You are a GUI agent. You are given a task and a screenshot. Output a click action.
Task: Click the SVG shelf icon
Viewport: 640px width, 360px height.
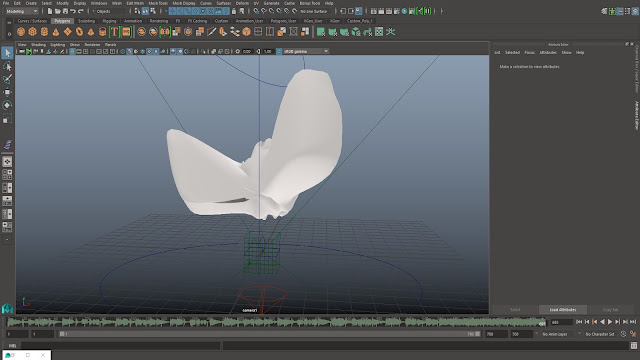pyautogui.click(x=126, y=31)
